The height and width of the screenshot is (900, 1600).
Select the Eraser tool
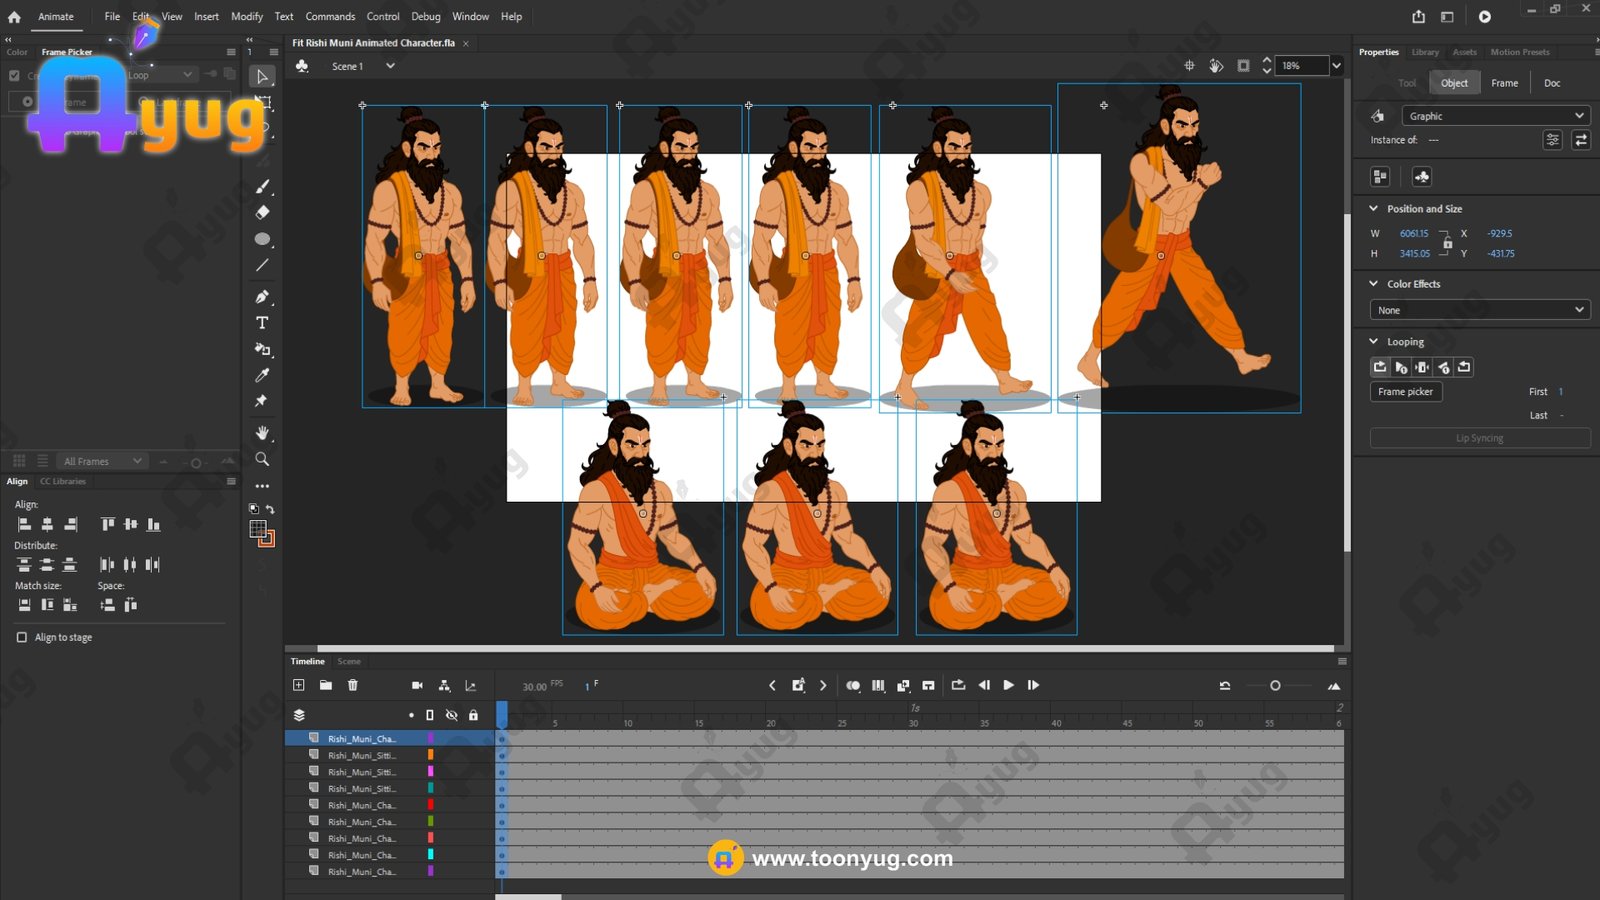pos(262,212)
